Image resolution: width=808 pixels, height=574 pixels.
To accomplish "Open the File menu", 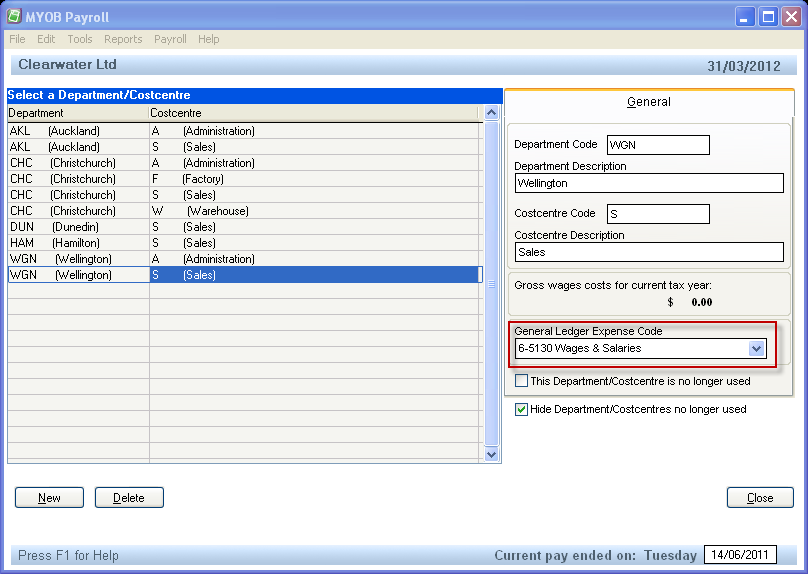I will click(17, 39).
